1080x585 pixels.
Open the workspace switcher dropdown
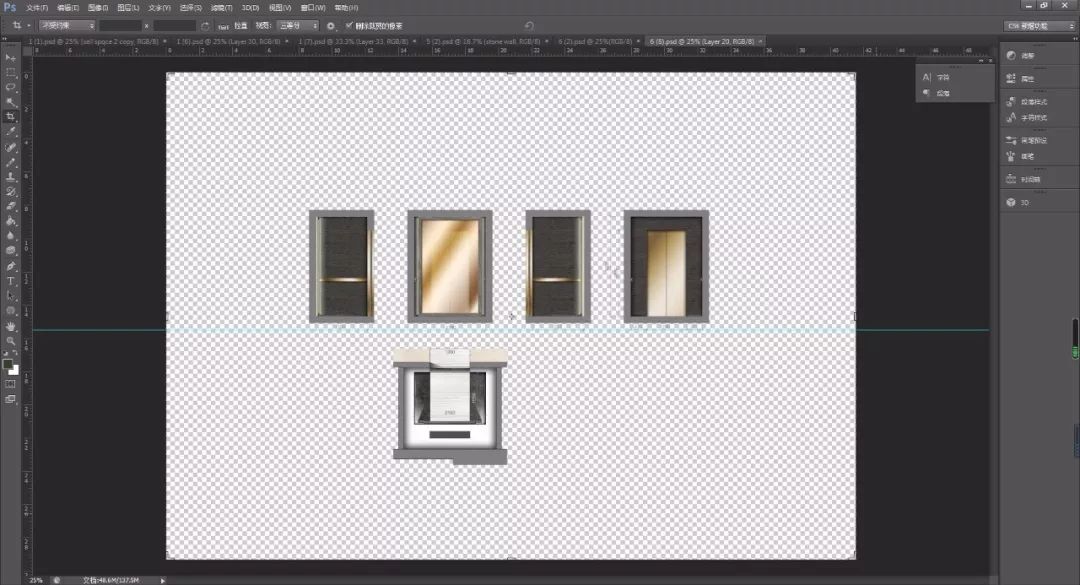click(1040, 25)
